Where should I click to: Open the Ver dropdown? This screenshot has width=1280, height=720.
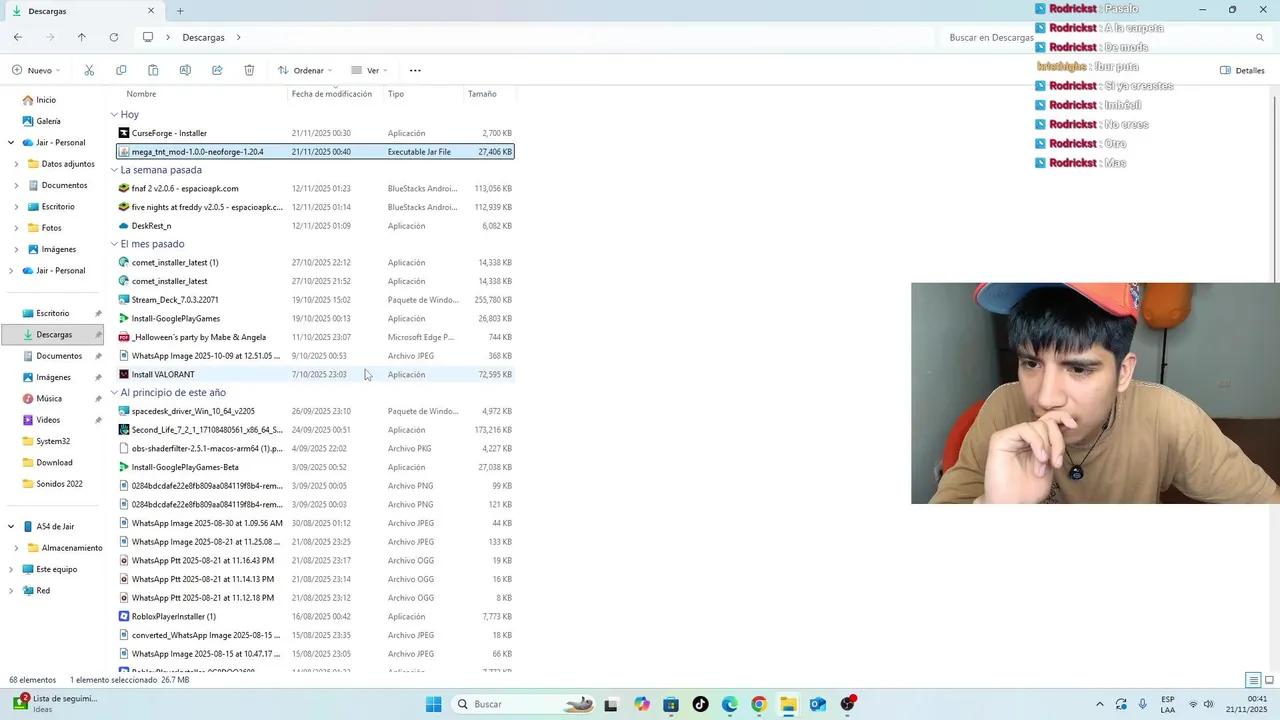(369, 70)
